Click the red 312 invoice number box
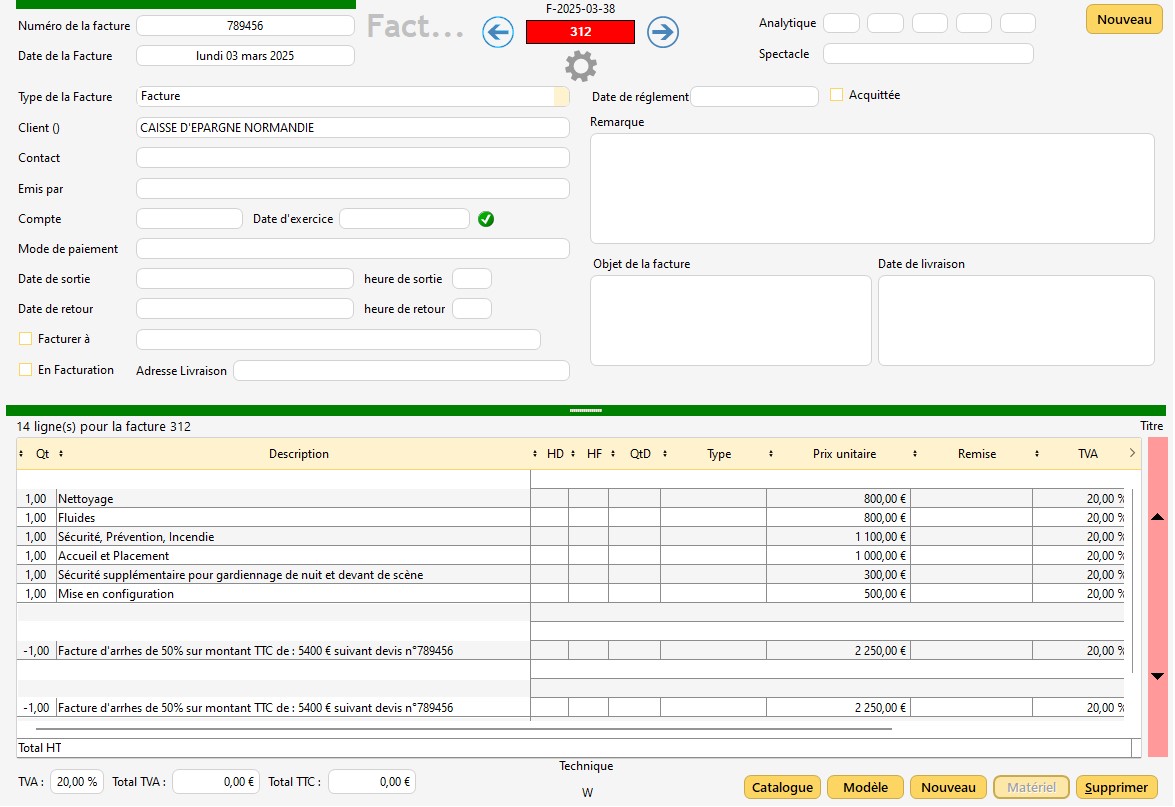Screen dimensions: 1175x807 pos(580,32)
